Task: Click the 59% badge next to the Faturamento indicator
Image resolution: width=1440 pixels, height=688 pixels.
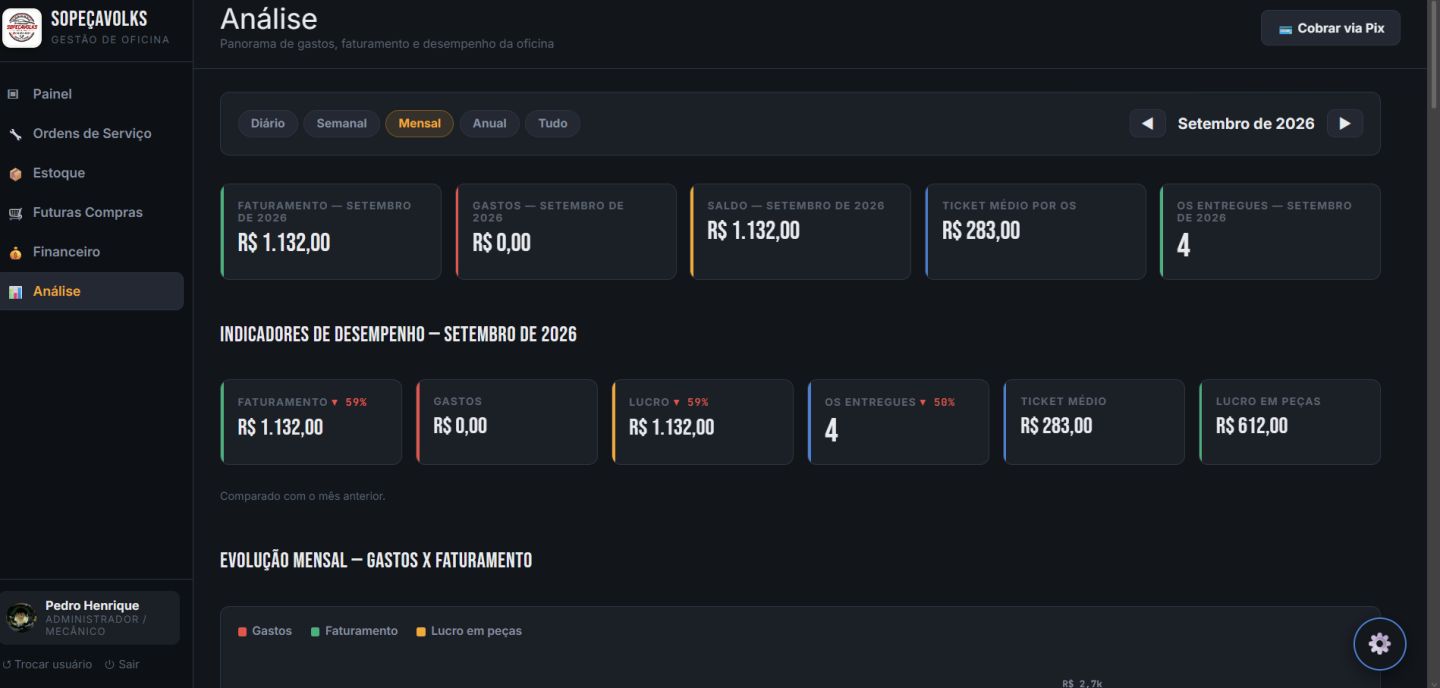Action: click(350, 402)
